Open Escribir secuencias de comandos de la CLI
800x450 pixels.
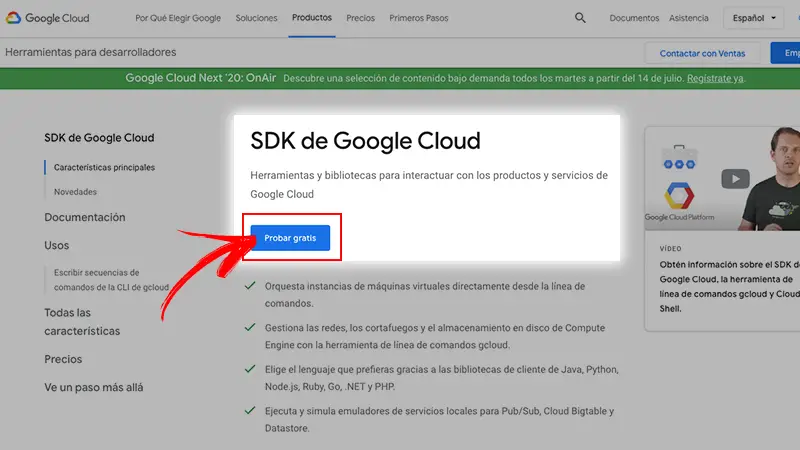click(x=111, y=280)
